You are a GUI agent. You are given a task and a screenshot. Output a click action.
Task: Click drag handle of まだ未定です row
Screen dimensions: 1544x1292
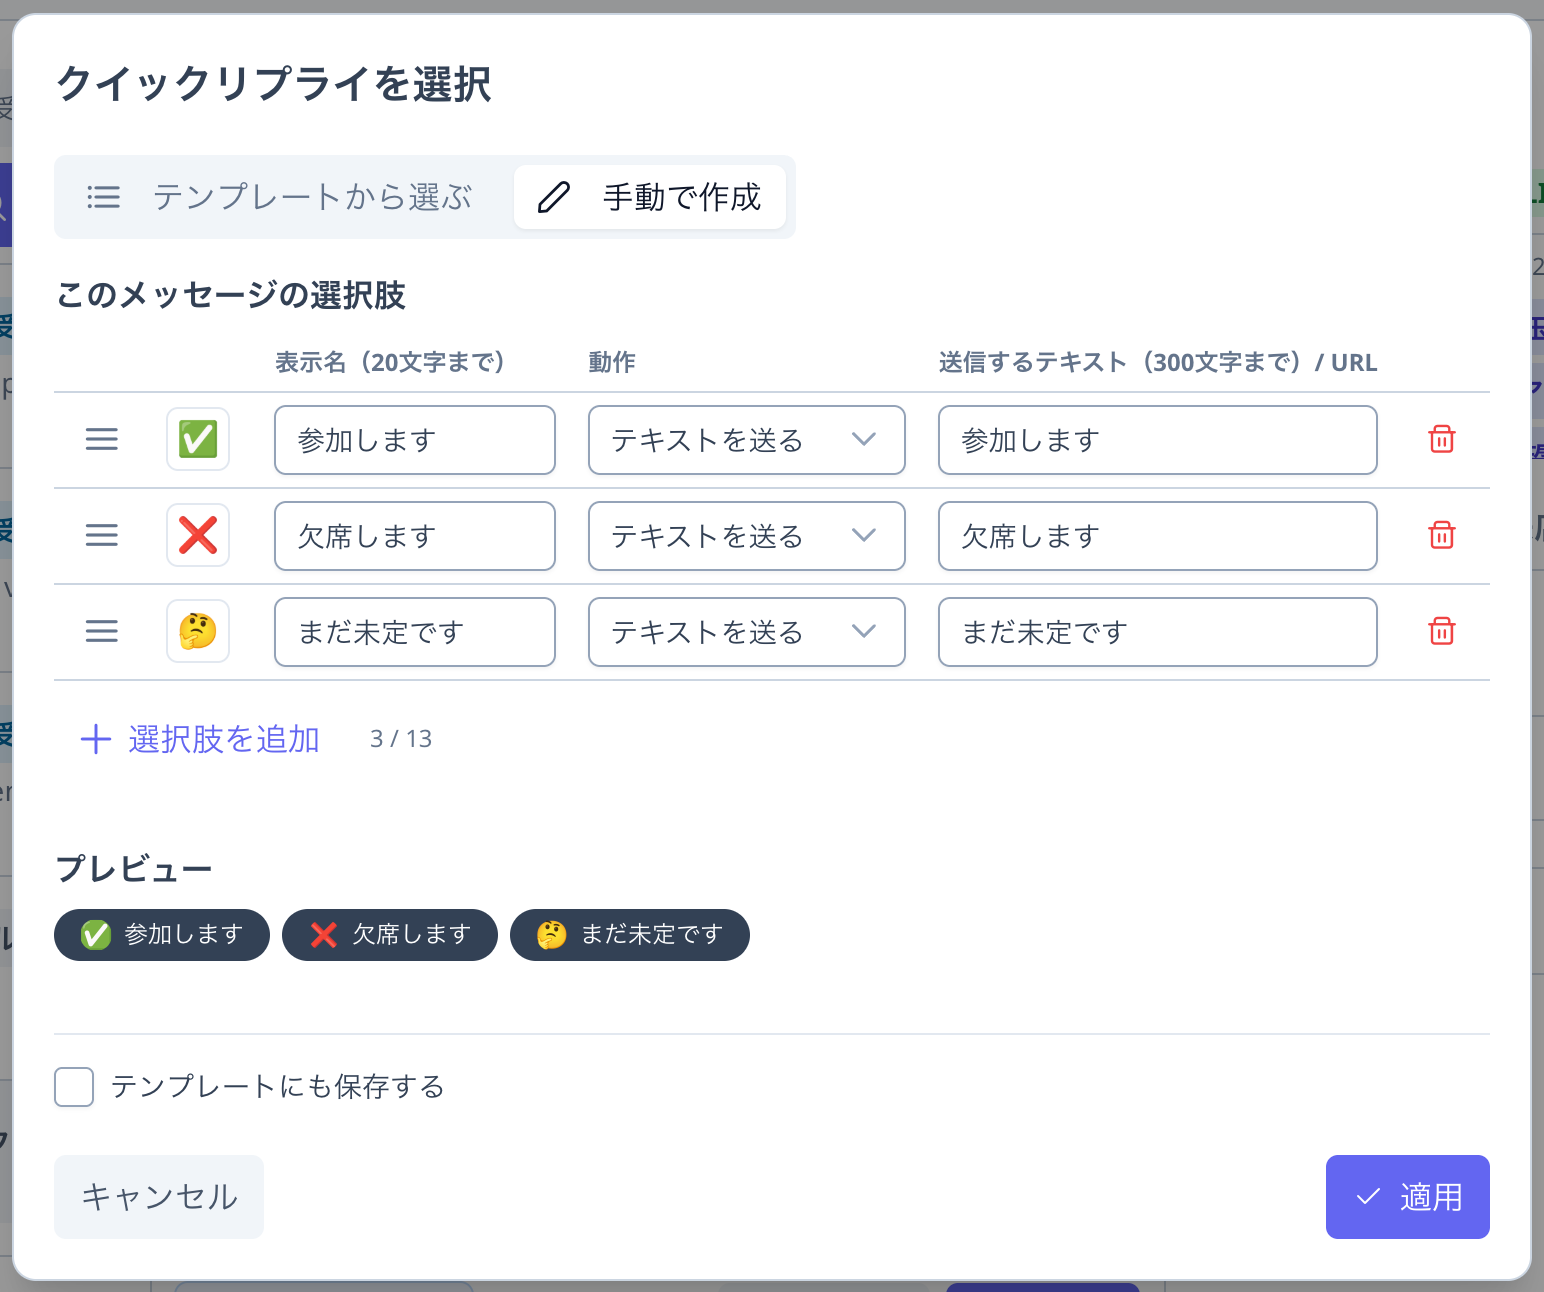[102, 631]
